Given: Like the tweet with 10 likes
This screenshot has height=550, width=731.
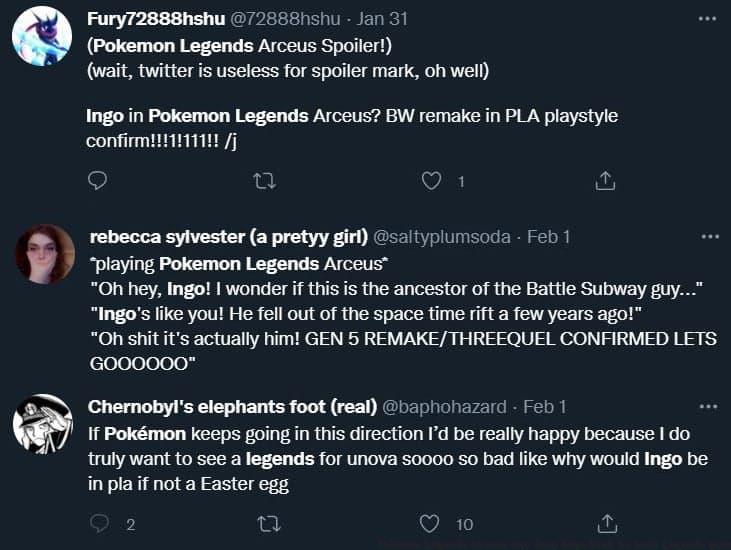Looking at the screenshot, I should click(431, 523).
